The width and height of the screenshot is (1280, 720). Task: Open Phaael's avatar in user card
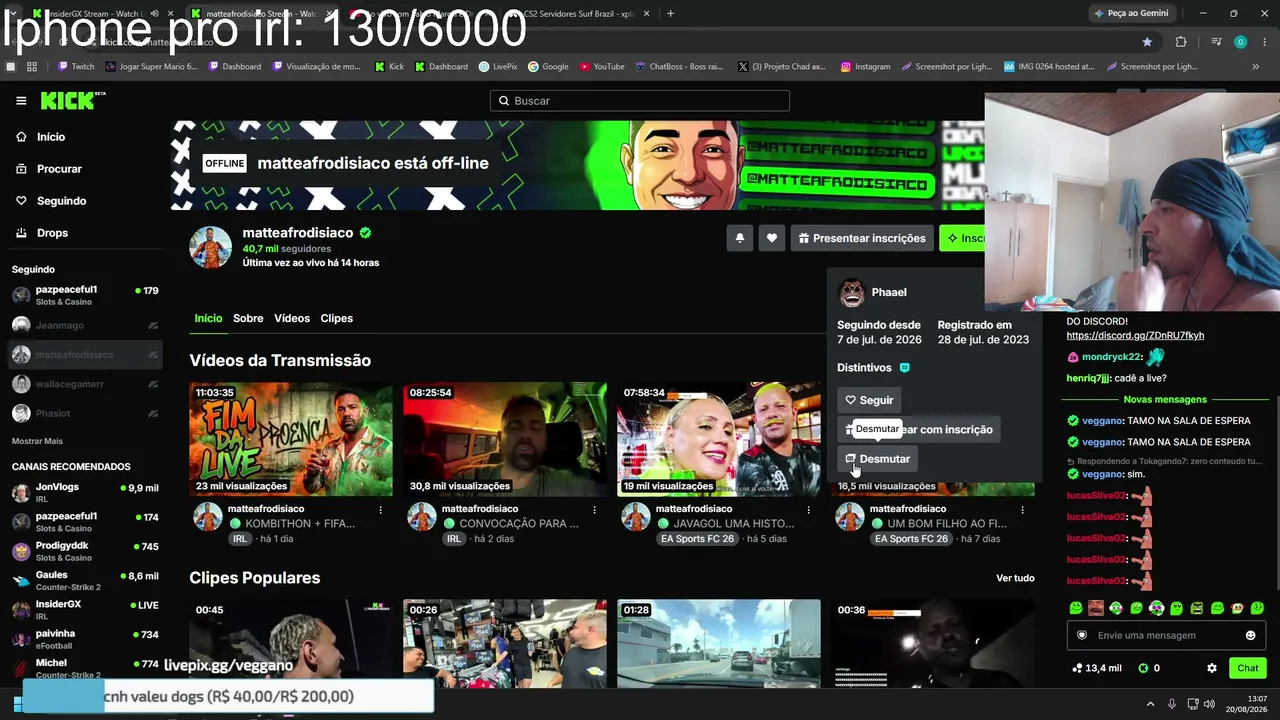tap(851, 293)
